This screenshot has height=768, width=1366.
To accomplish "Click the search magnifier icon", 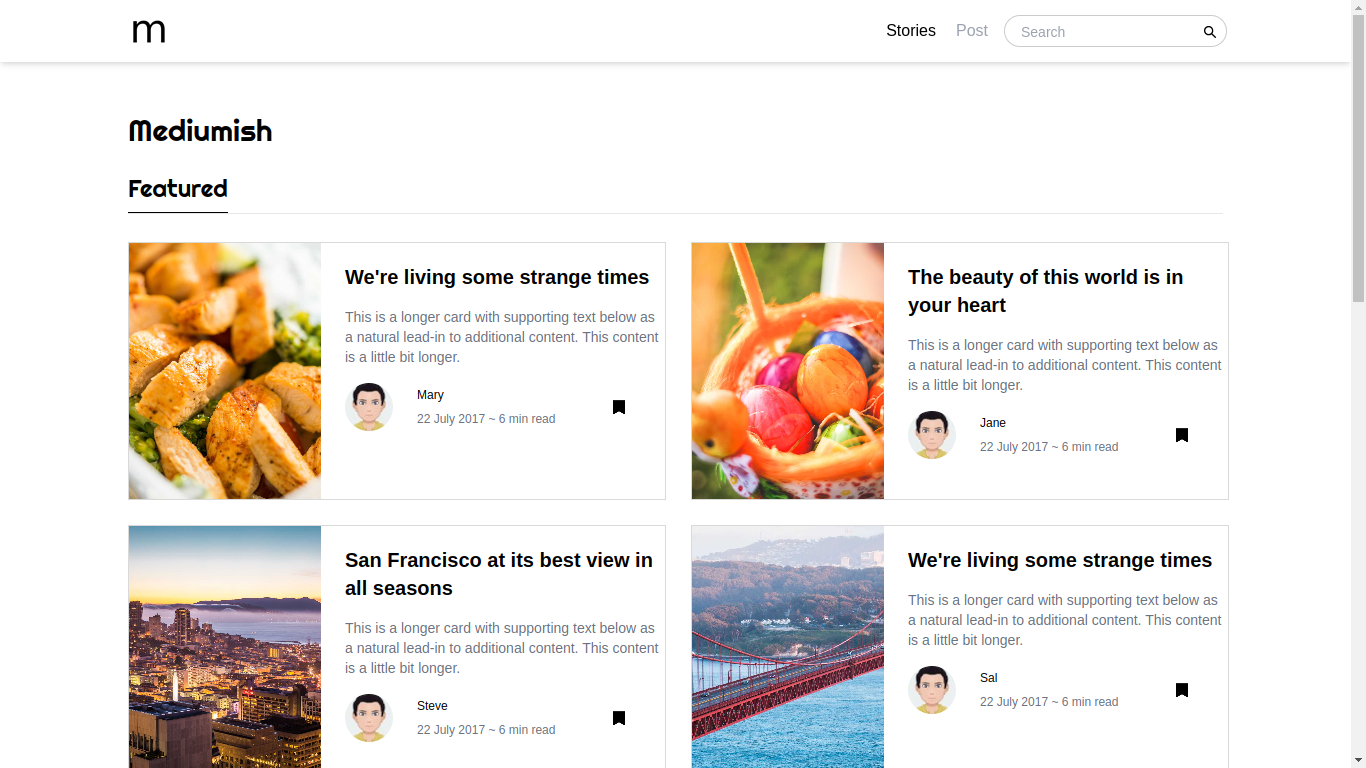I will click(x=1209, y=32).
